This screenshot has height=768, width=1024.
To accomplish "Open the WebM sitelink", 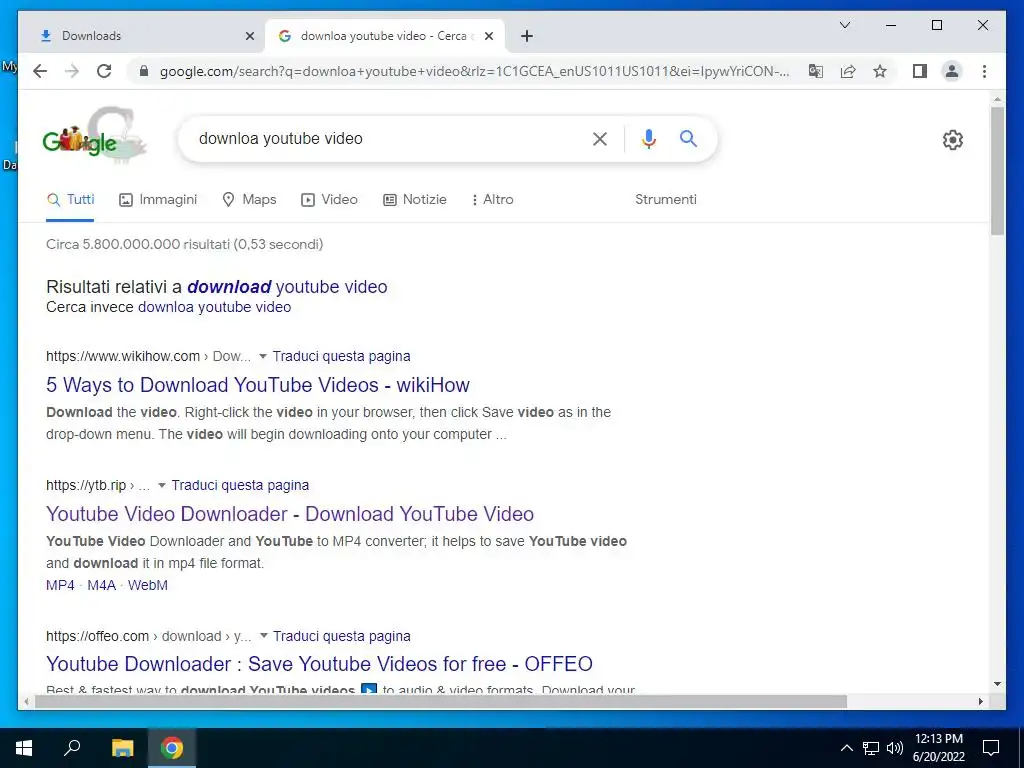I will pyautogui.click(x=148, y=585).
